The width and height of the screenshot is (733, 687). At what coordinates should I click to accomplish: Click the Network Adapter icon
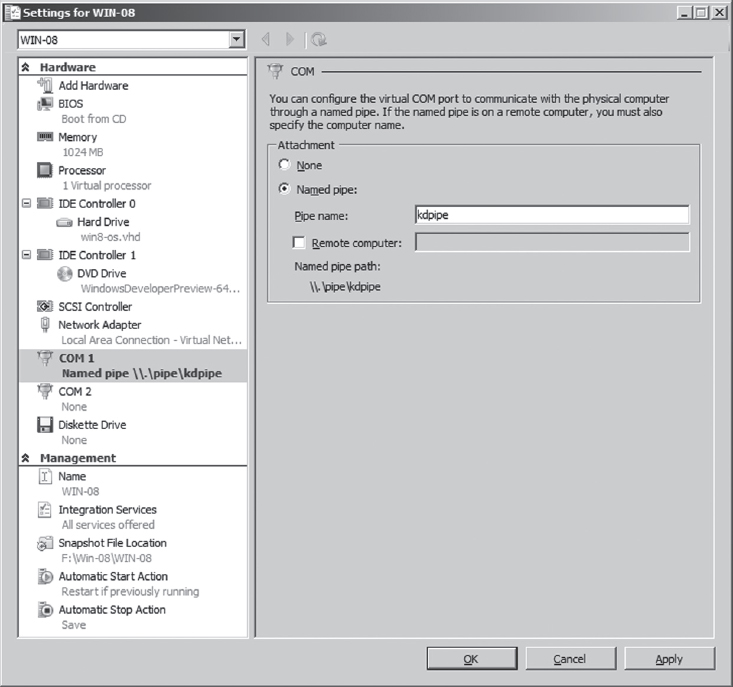click(x=45, y=324)
